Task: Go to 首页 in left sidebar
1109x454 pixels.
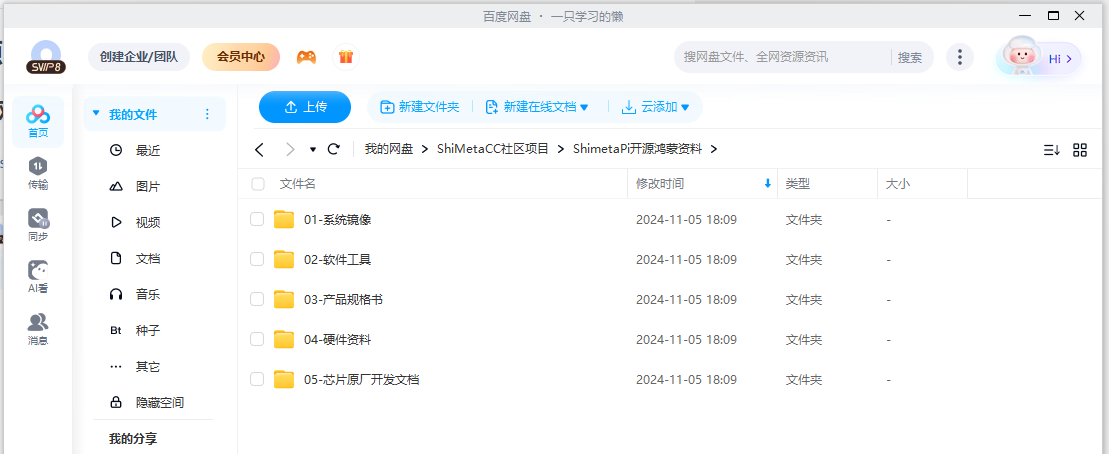Action: click(x=38, y=122)
